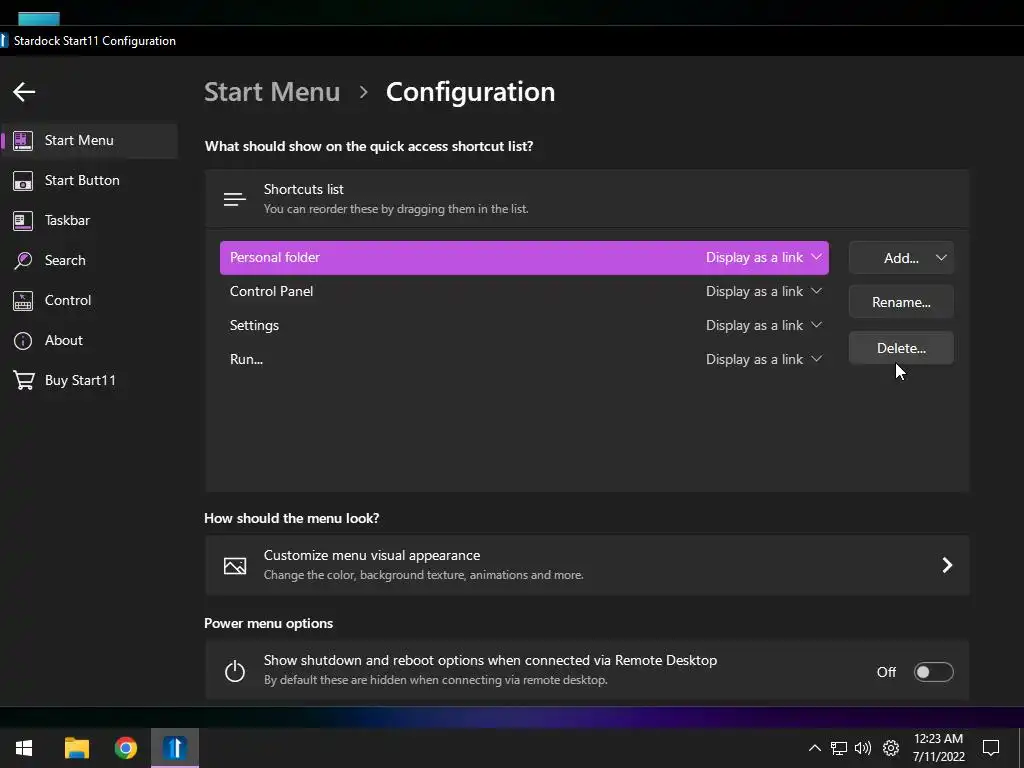
Task: Click the Taskbar sidebar icon
Action: [x=23, y=221]
